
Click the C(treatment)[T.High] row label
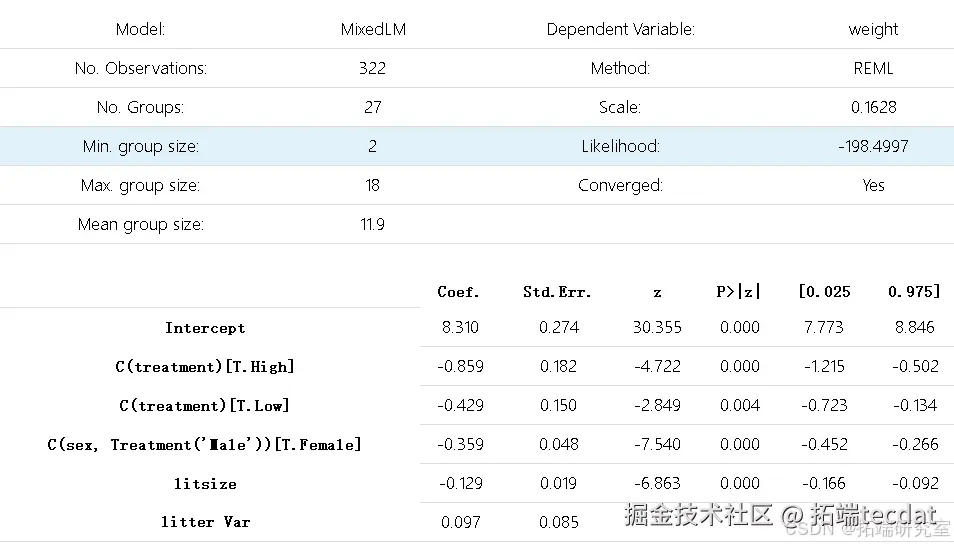coord(205,367)
